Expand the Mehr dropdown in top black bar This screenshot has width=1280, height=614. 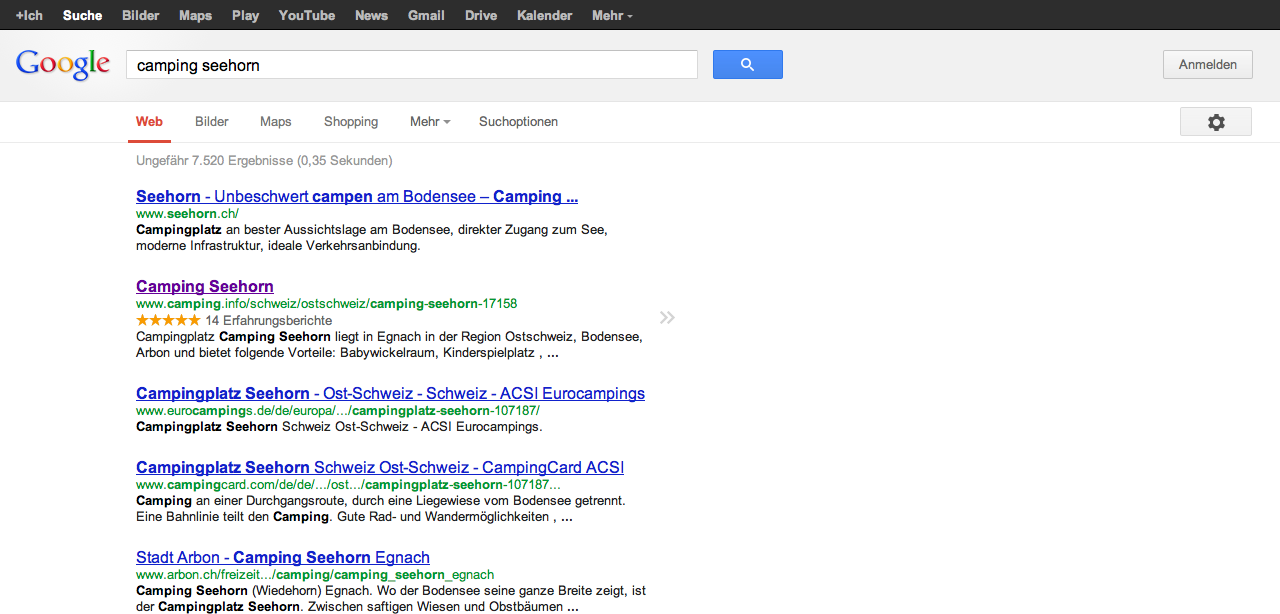click(x=611, y=15)
